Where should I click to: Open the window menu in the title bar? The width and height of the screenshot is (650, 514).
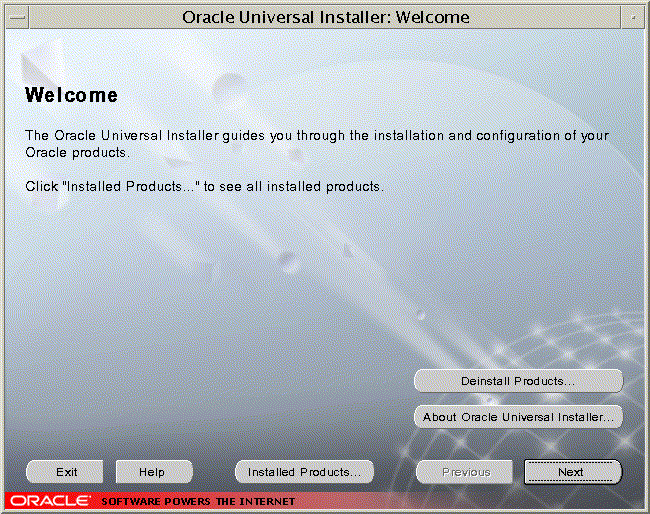click(17, 18)
